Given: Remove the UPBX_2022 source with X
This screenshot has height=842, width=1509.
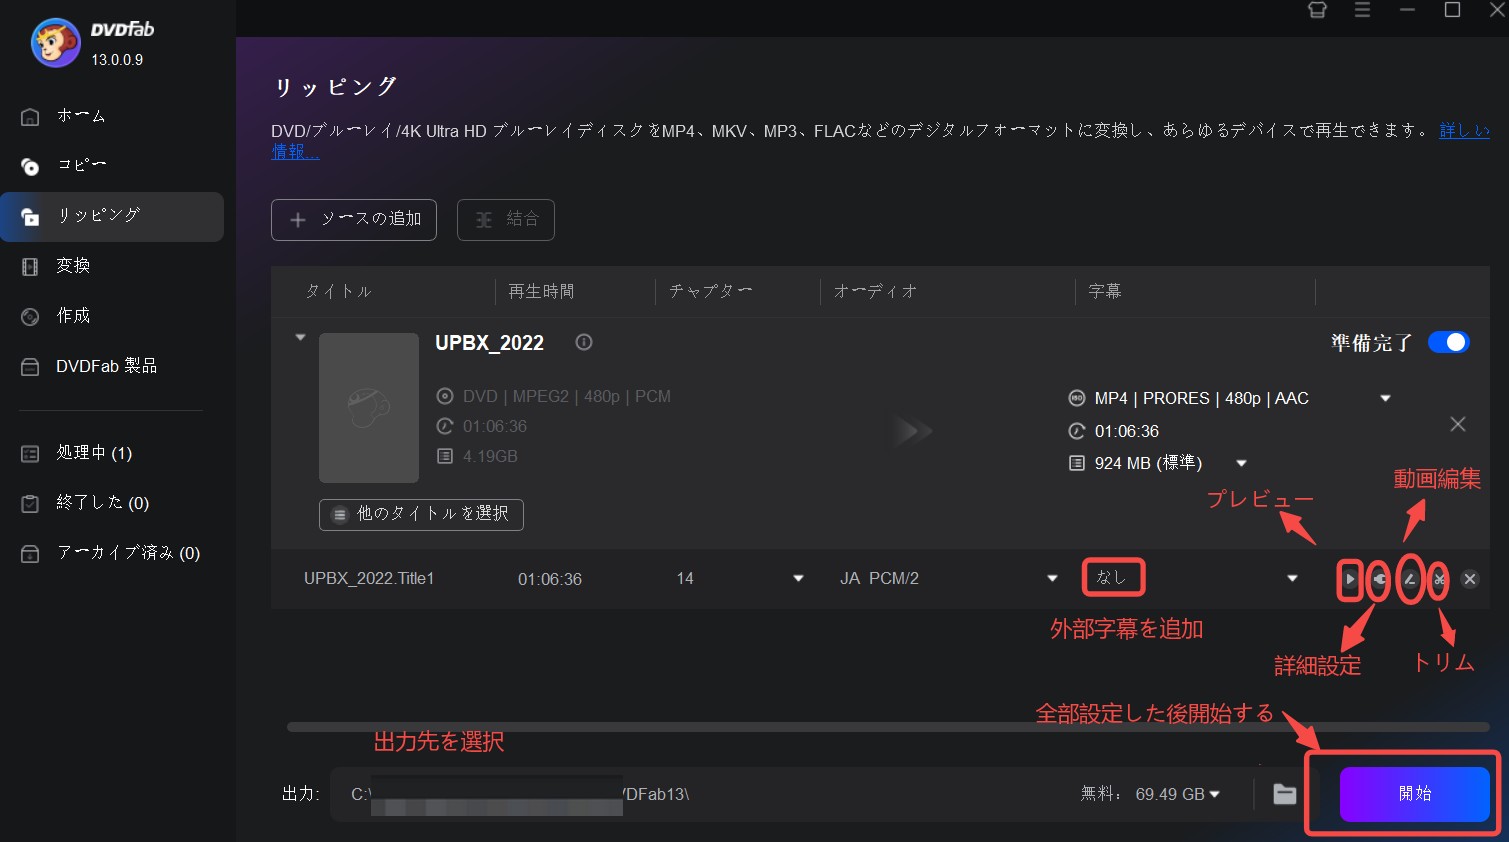Looking at the screenshot, I should point(1458,424).
